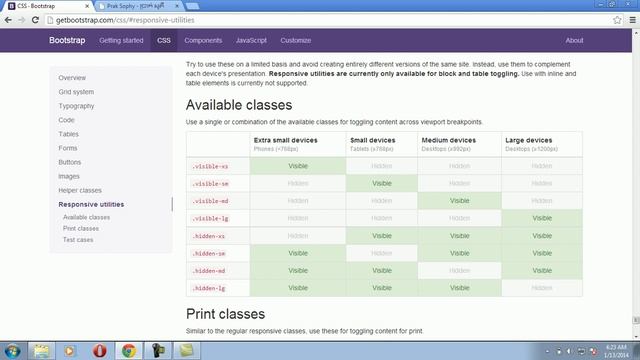The image size is (640, 360).
Task: Open Components in the navbar
Action: coord(203,40)
